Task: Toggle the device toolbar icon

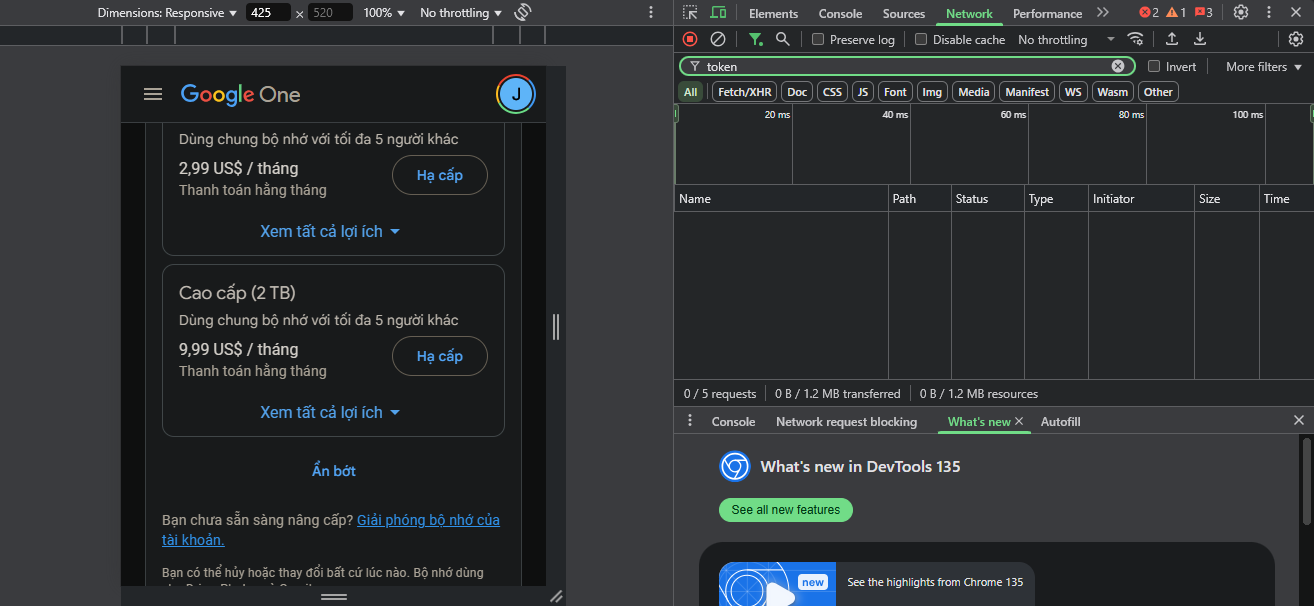Action: [x=718, y=13]
